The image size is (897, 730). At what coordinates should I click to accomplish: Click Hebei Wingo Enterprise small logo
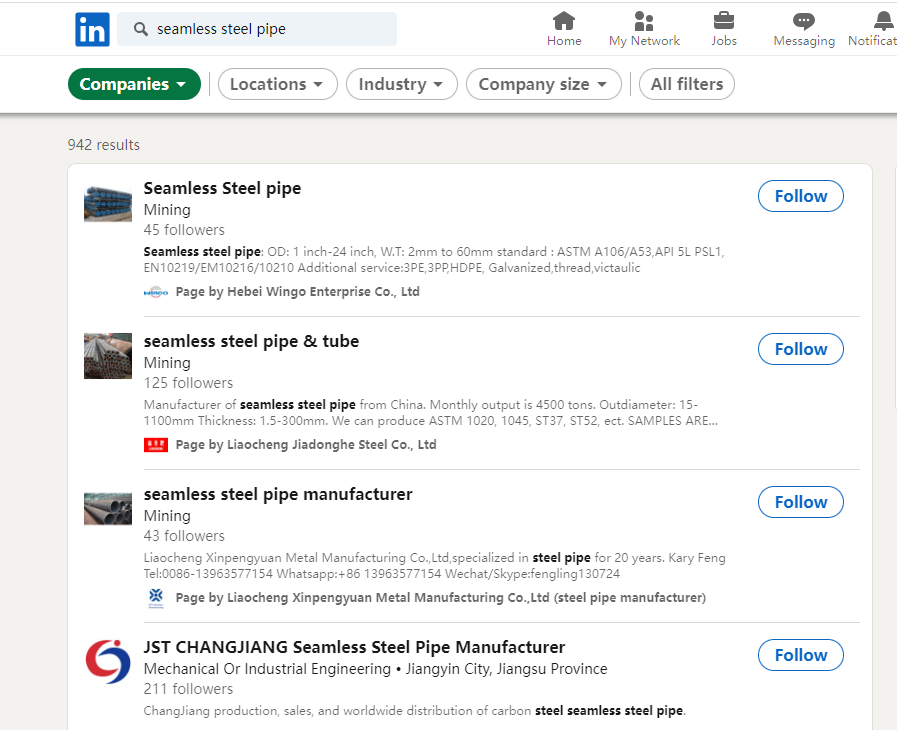pos(156,292)
